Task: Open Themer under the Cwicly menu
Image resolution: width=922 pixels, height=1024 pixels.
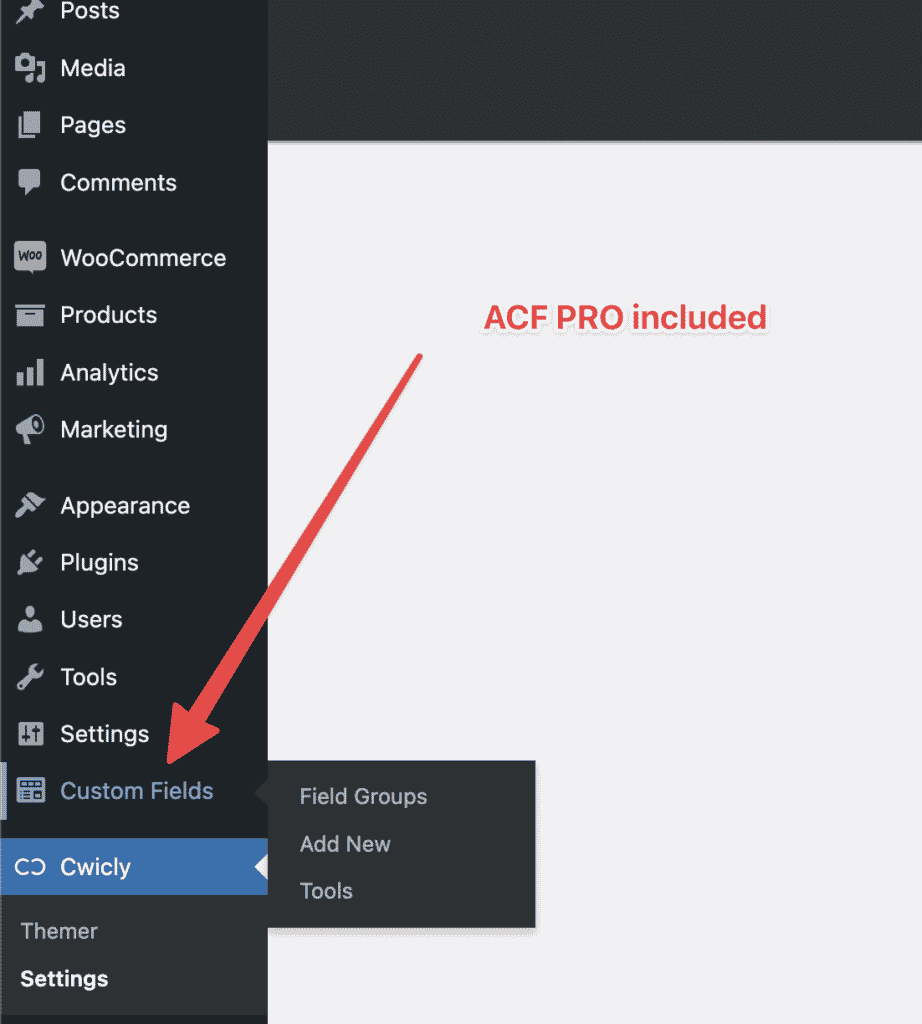Action: point(59,931)
